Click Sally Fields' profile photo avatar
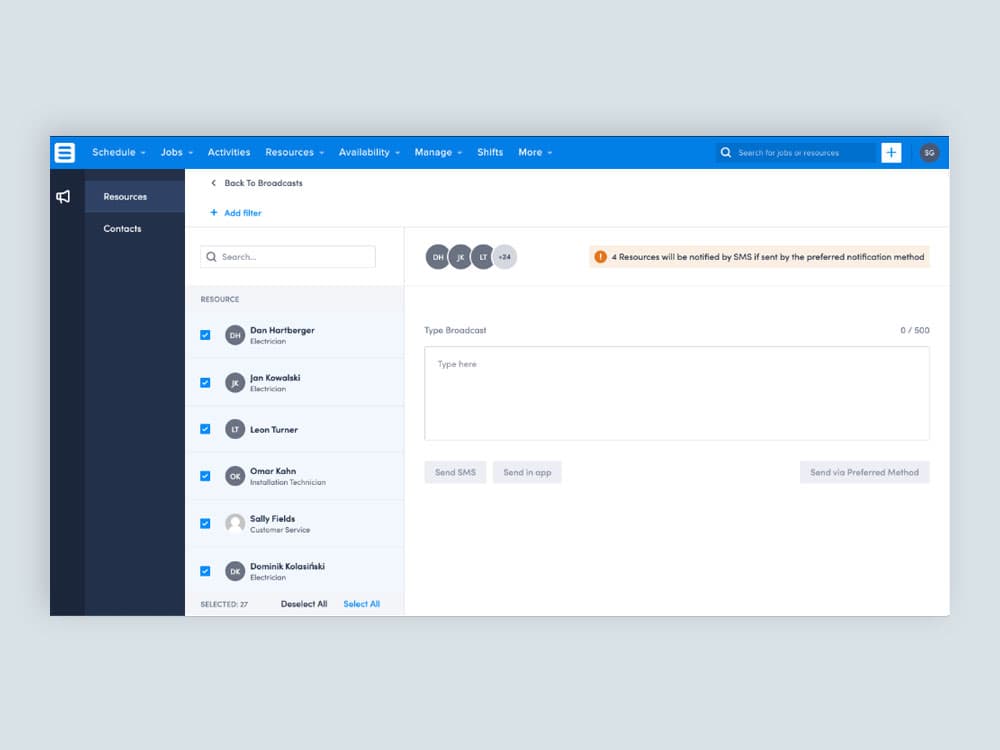This screenshot has width=1000, height=750. coord(235,524)
